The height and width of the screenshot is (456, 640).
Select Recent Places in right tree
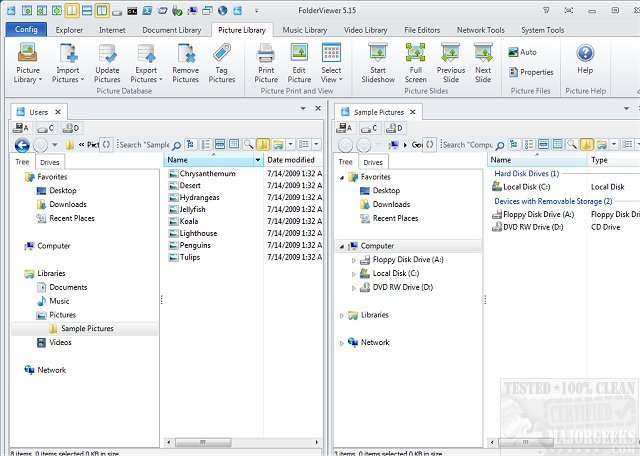pyautogui.click(x=395, y=218)
